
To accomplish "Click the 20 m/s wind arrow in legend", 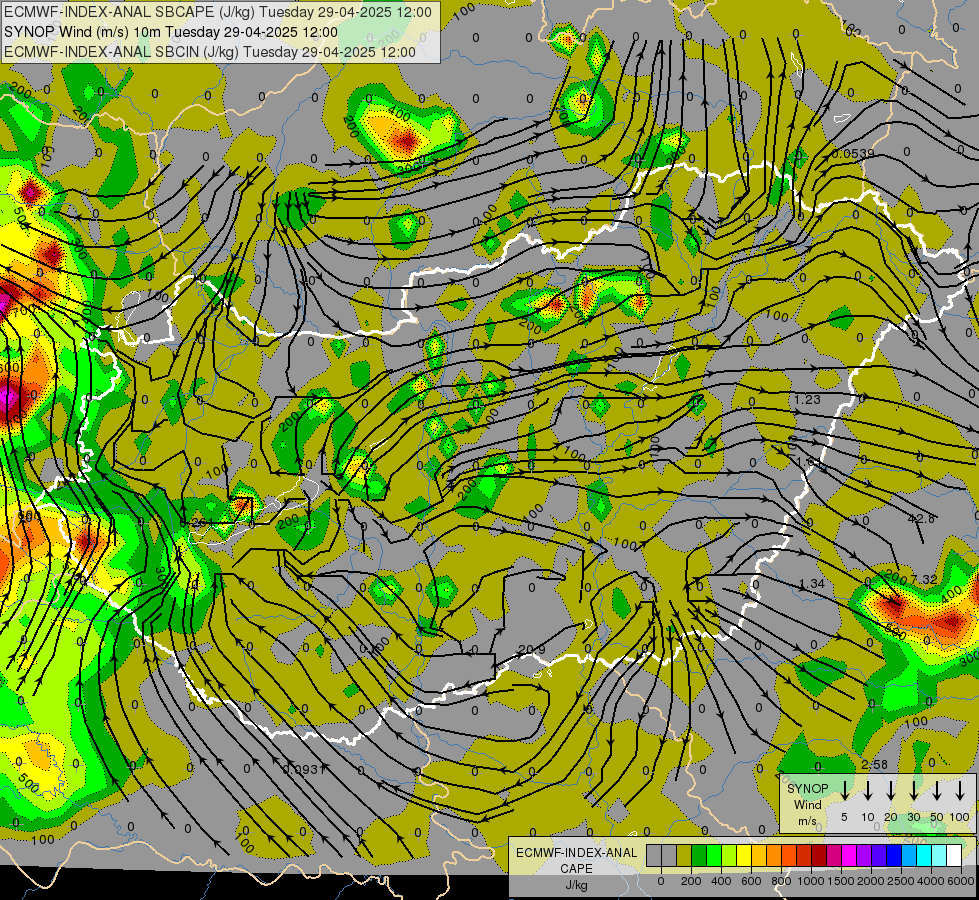I will click(x=891, y=791).
